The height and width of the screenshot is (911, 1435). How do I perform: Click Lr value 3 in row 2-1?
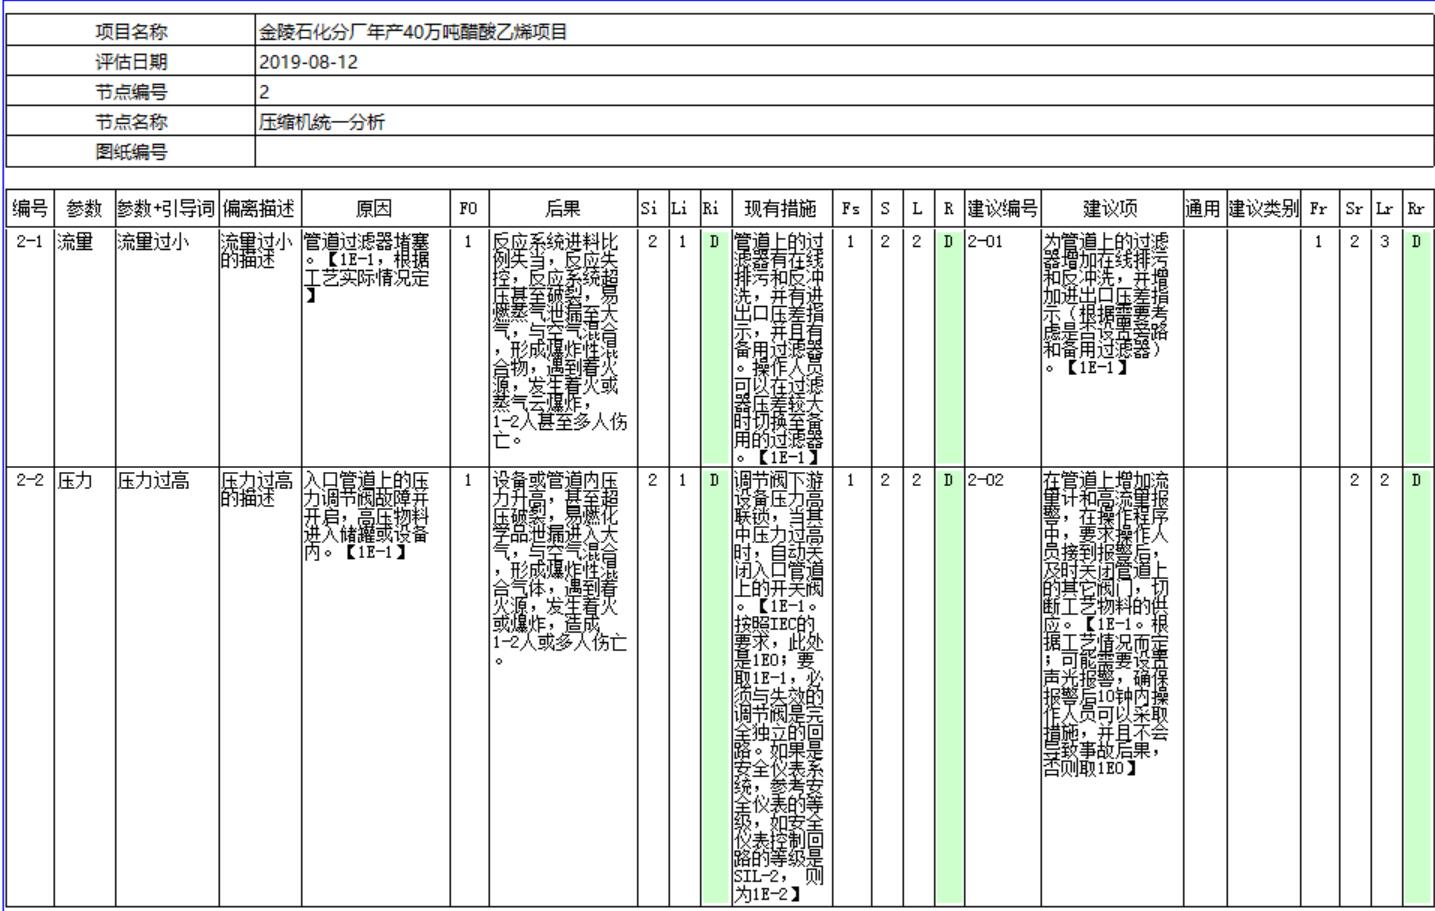(1385, 346)
